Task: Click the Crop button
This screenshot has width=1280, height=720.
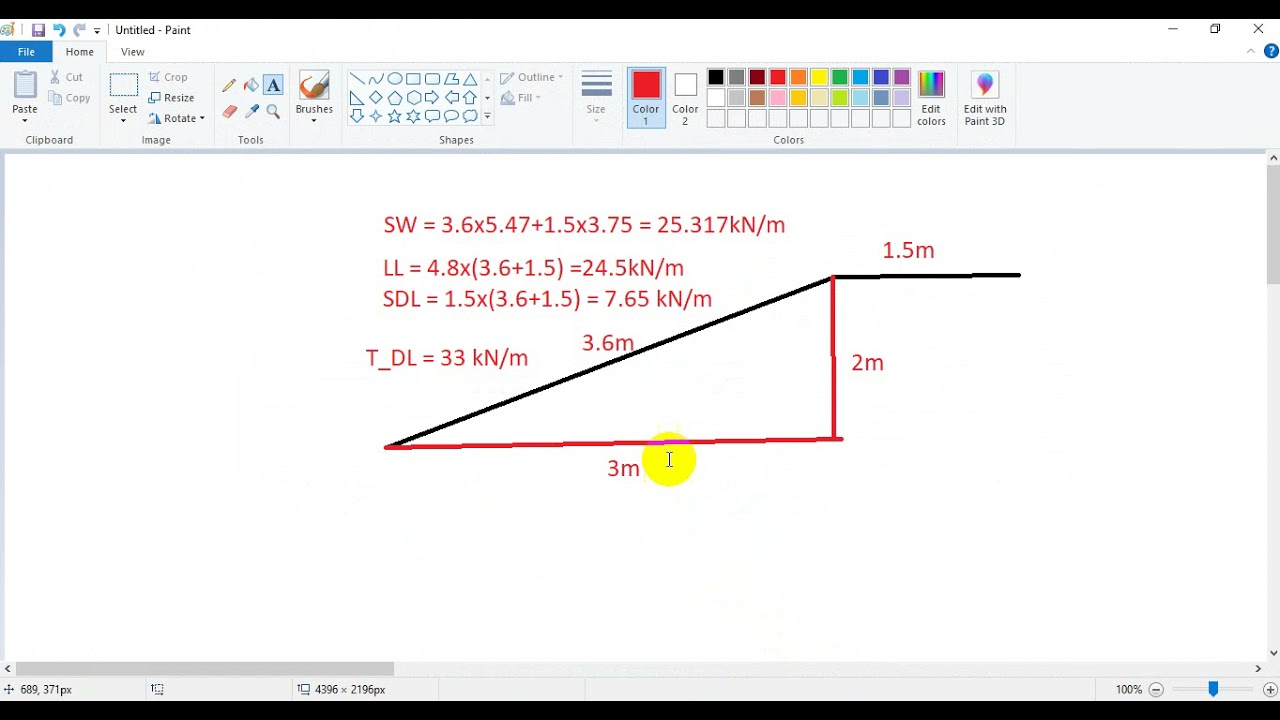Action: (168, 77)
